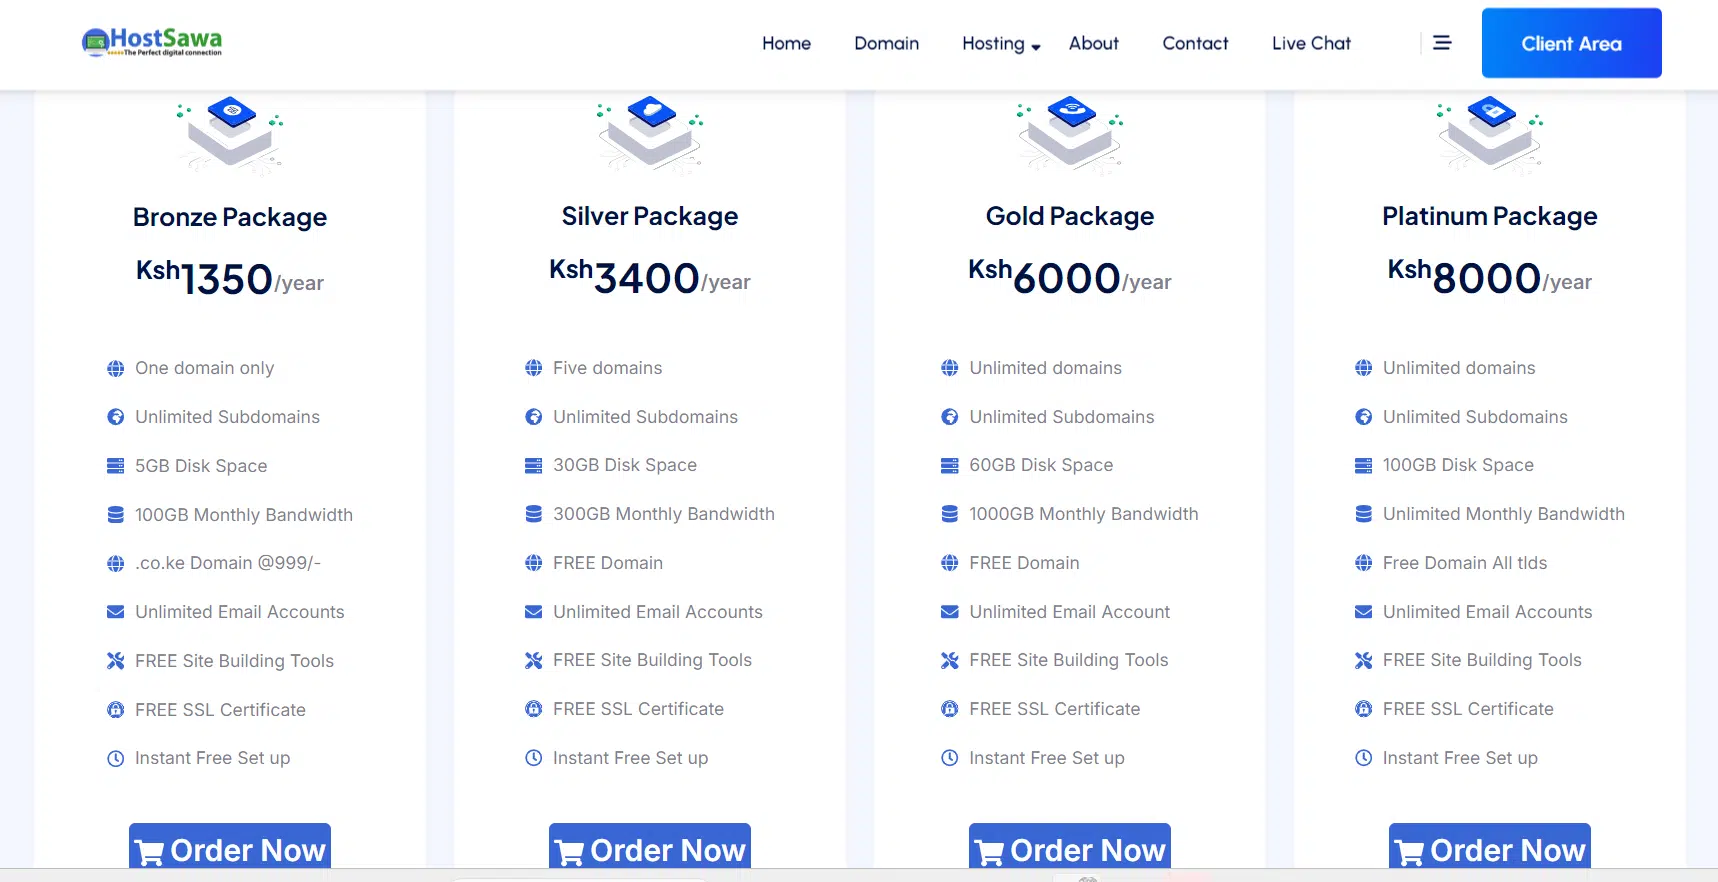Order the Bronze Package now
Viewport: 1718px width, 882px height.
click(x=230, y=848)
